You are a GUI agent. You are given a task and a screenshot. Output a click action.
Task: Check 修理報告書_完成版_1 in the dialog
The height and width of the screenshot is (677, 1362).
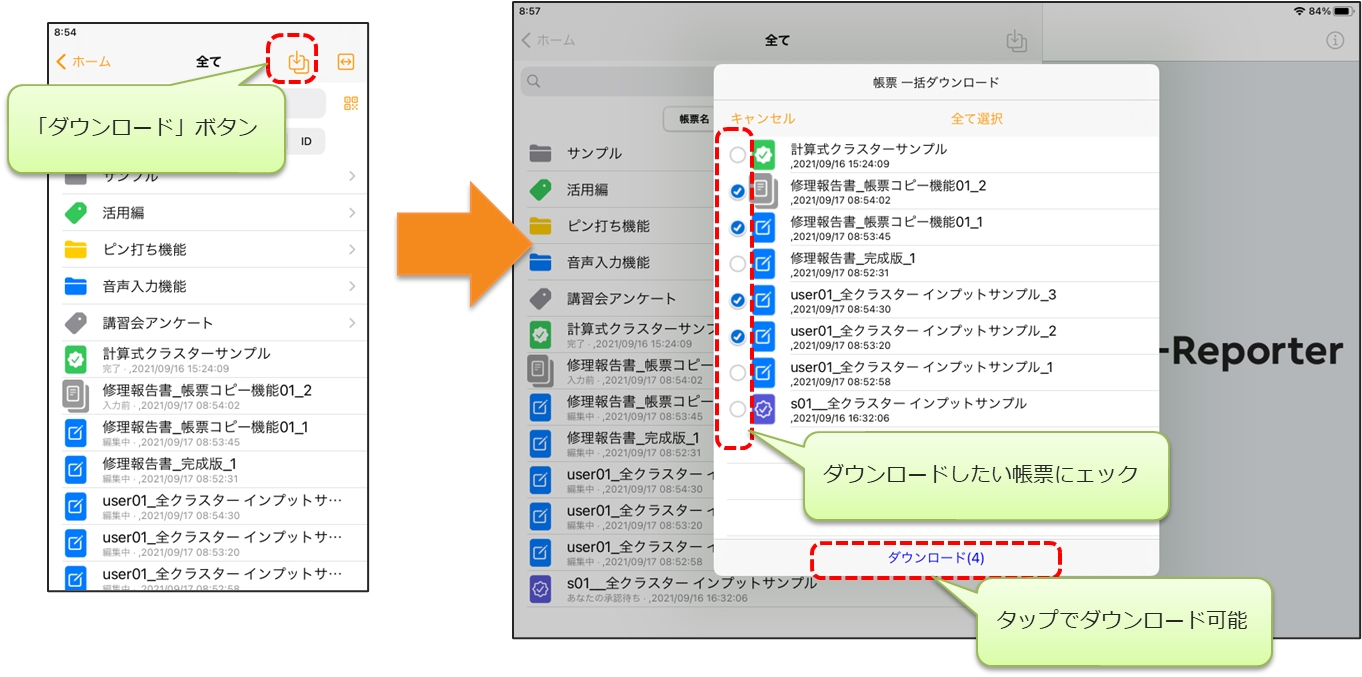pos(738,264)
